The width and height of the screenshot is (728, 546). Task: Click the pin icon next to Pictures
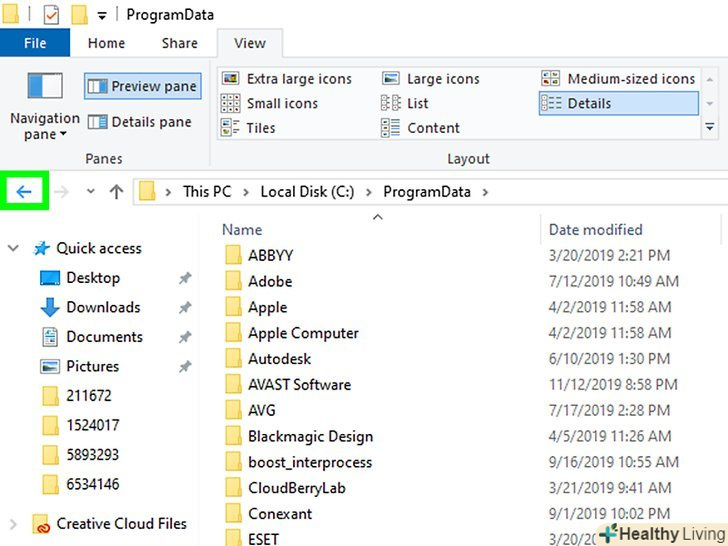click(x=185, y=367)
